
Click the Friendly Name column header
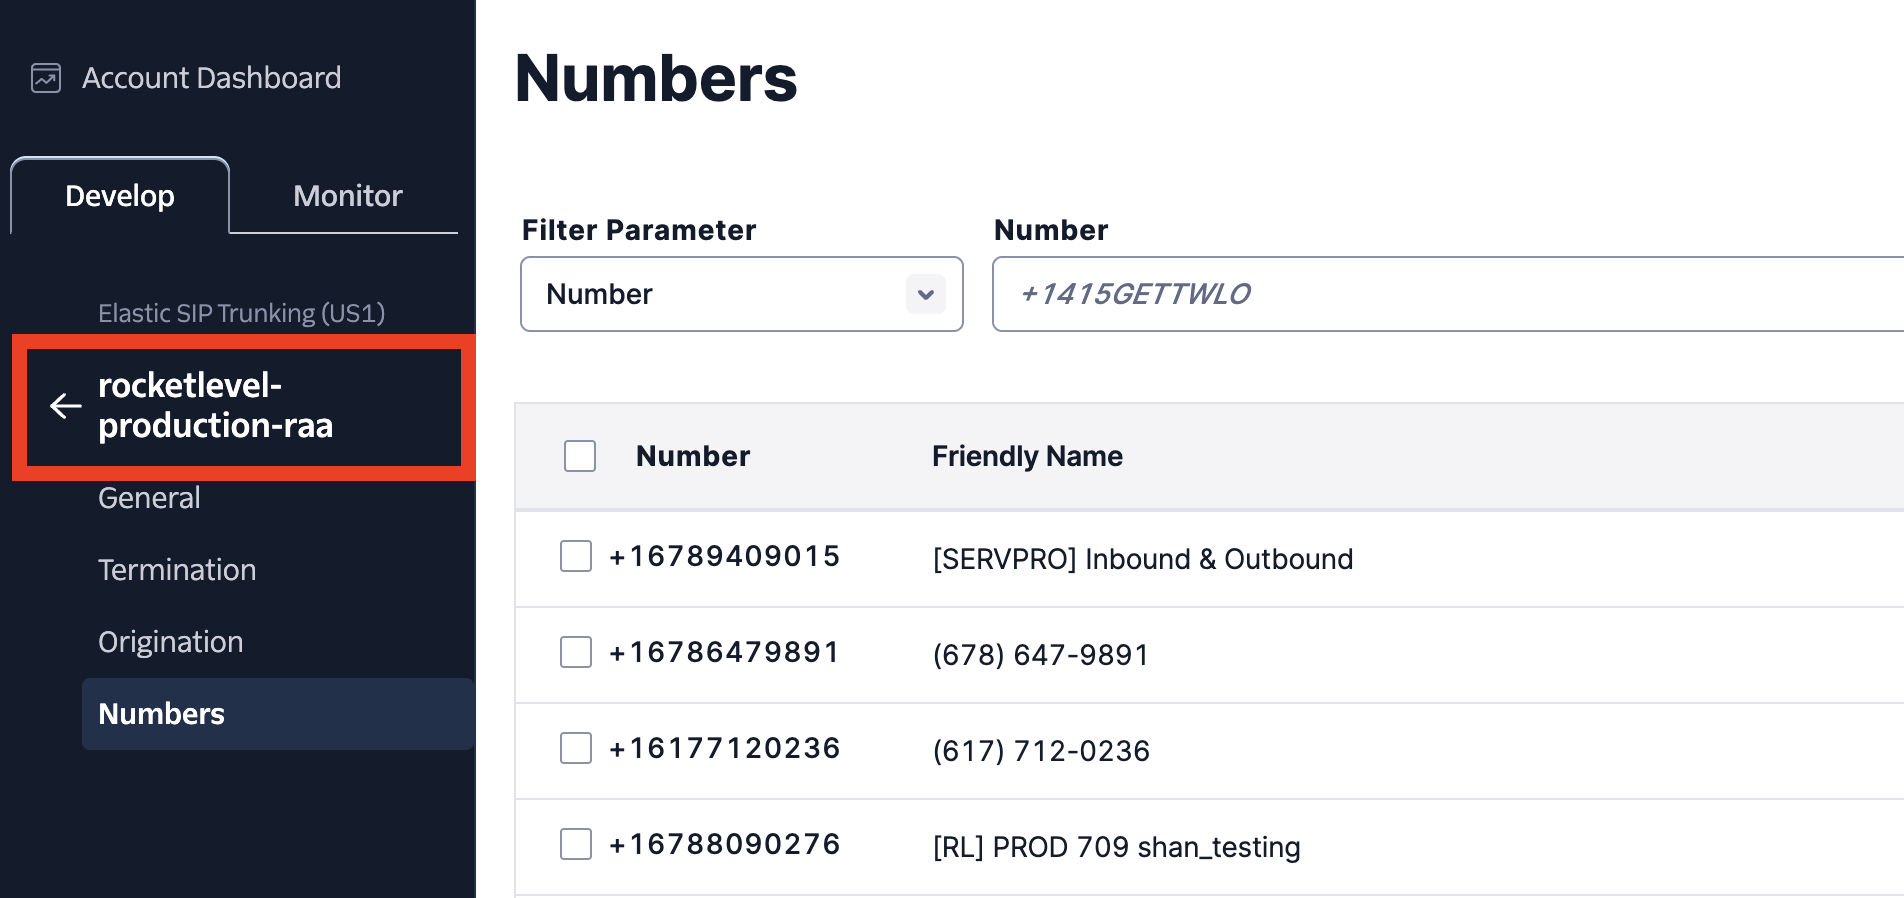1027,456
